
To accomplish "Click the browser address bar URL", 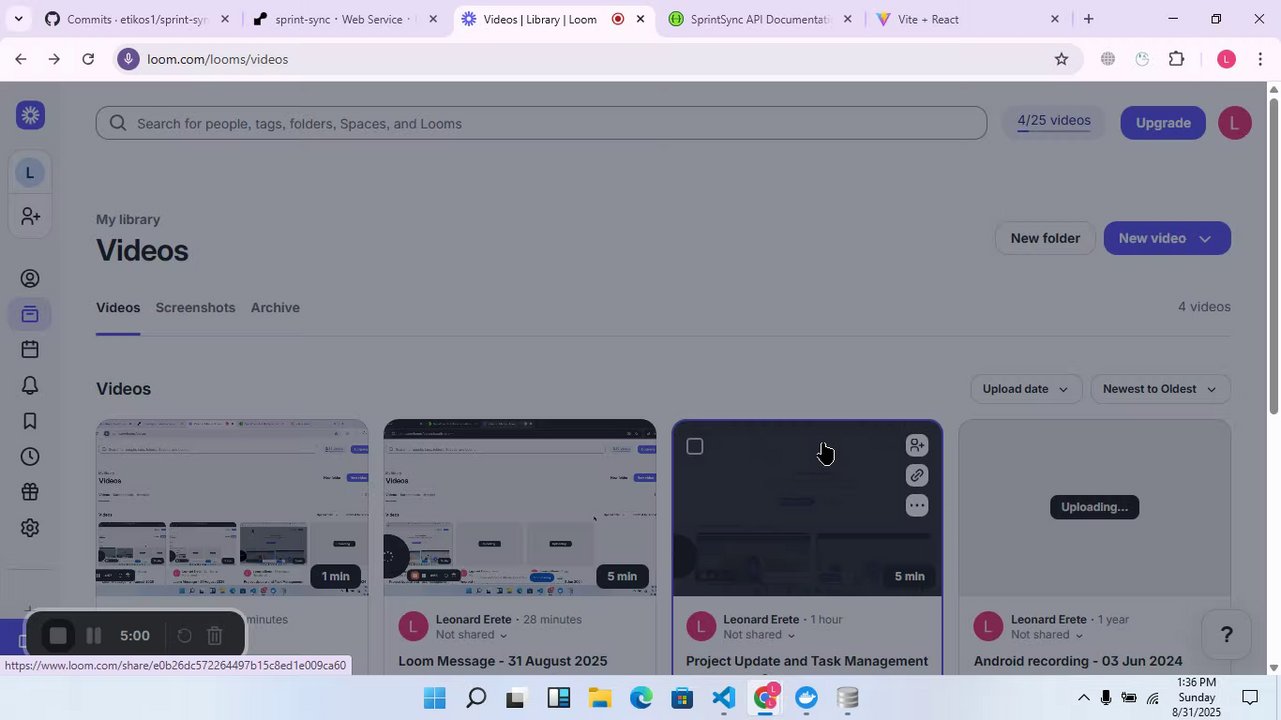I will pos(217,59).
